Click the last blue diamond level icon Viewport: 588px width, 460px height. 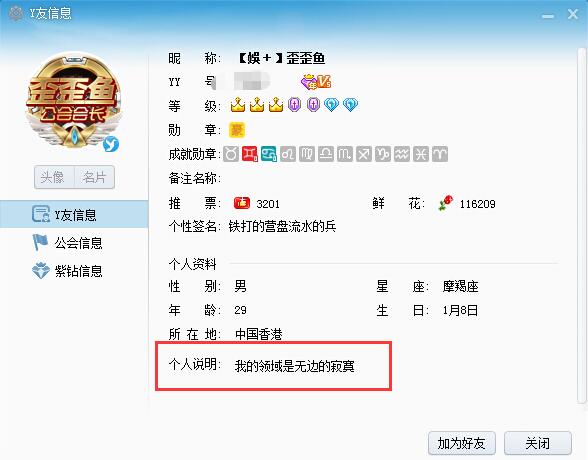[x=350, y=105]
